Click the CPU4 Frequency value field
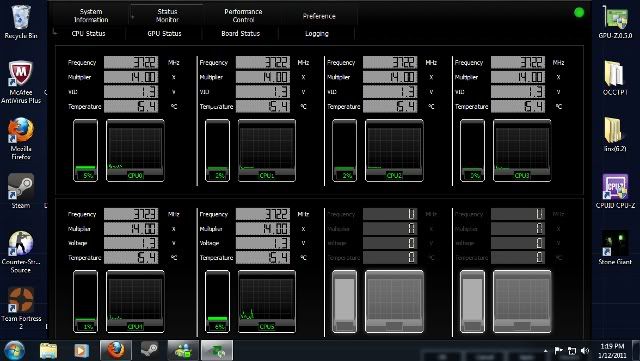The width and height of the screenshot is (640, 361). [131, 214]
